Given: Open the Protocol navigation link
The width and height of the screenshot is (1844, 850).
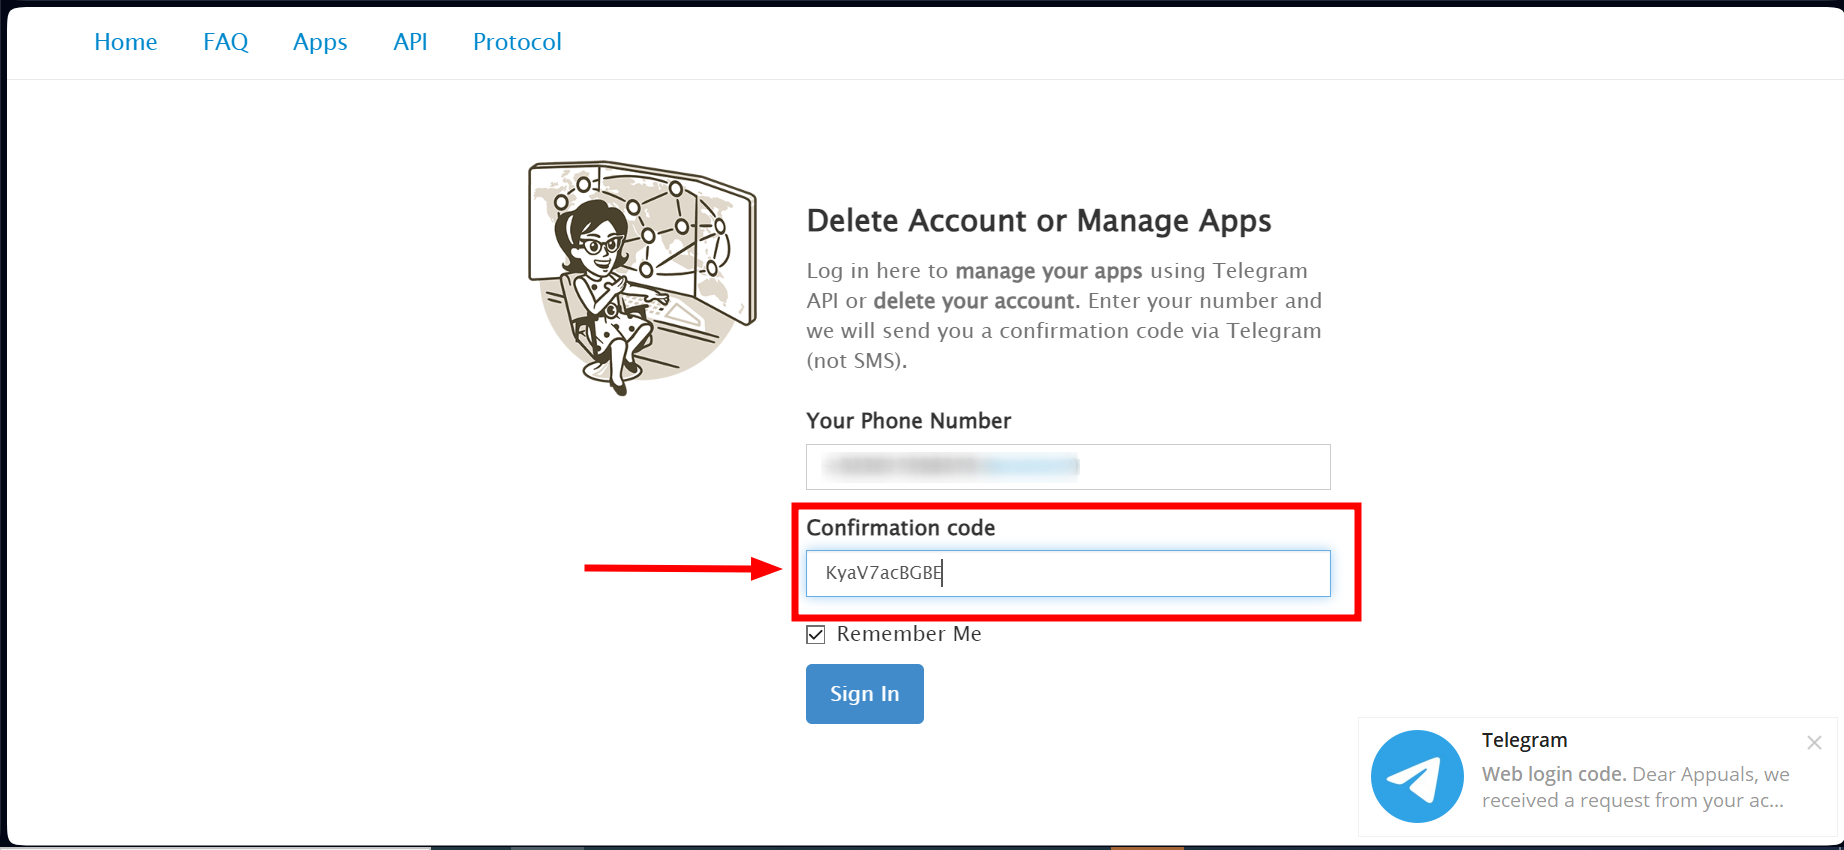Looking at the screenshot, I should point(517,42).
